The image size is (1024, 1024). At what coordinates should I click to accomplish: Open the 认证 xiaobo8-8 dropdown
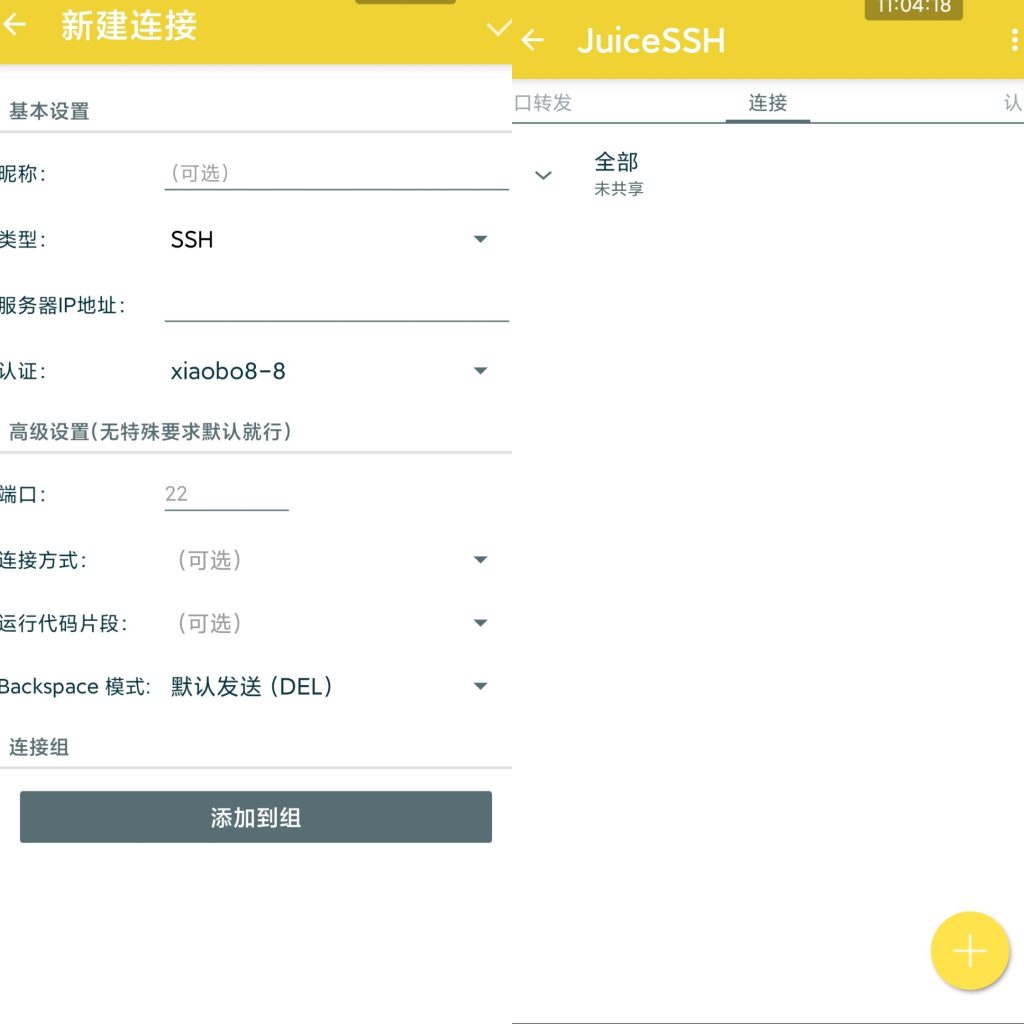click(x=328, y=371)
